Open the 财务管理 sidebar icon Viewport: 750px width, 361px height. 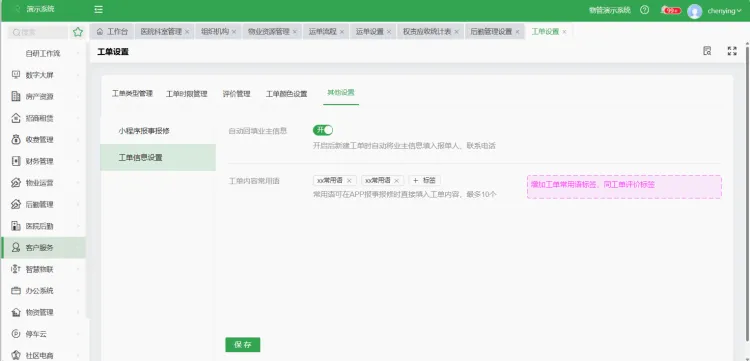click(x=16, y=161)
